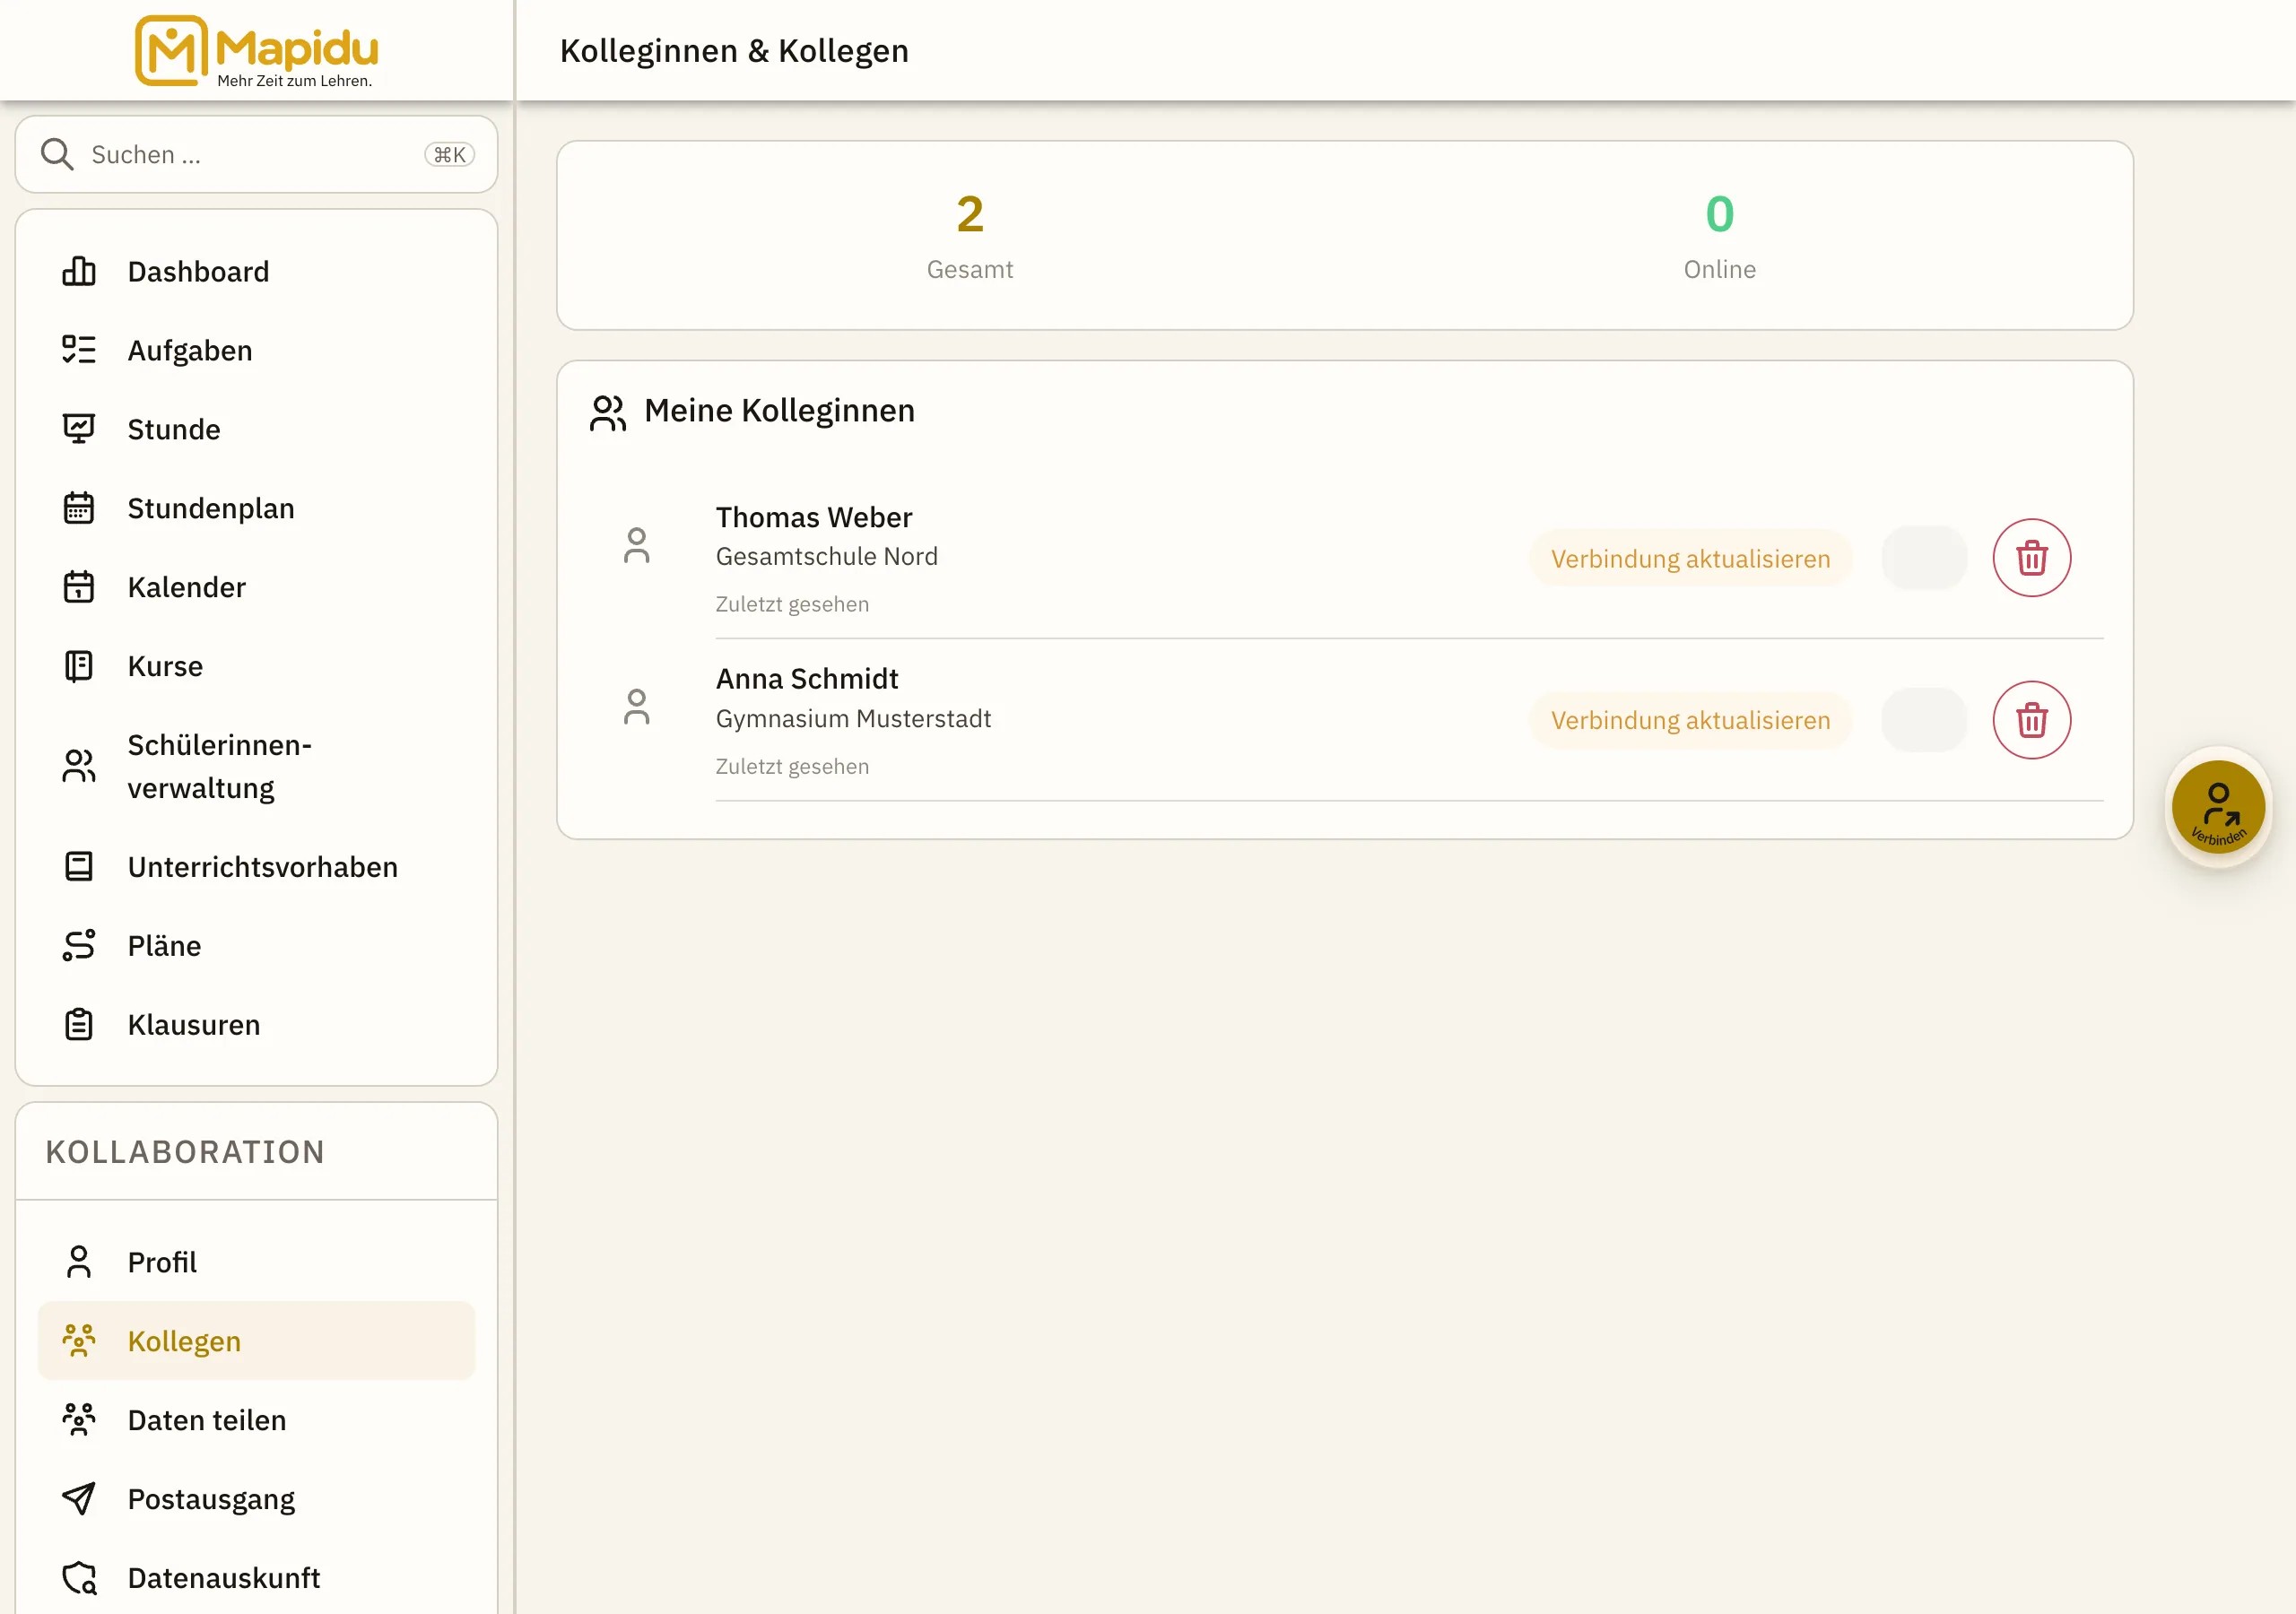The height and width of the screenshot is (1614, 2296).
Task: Click Verbindung aktualisieren for Anna Schmidt
Action: coord(1690,720)
